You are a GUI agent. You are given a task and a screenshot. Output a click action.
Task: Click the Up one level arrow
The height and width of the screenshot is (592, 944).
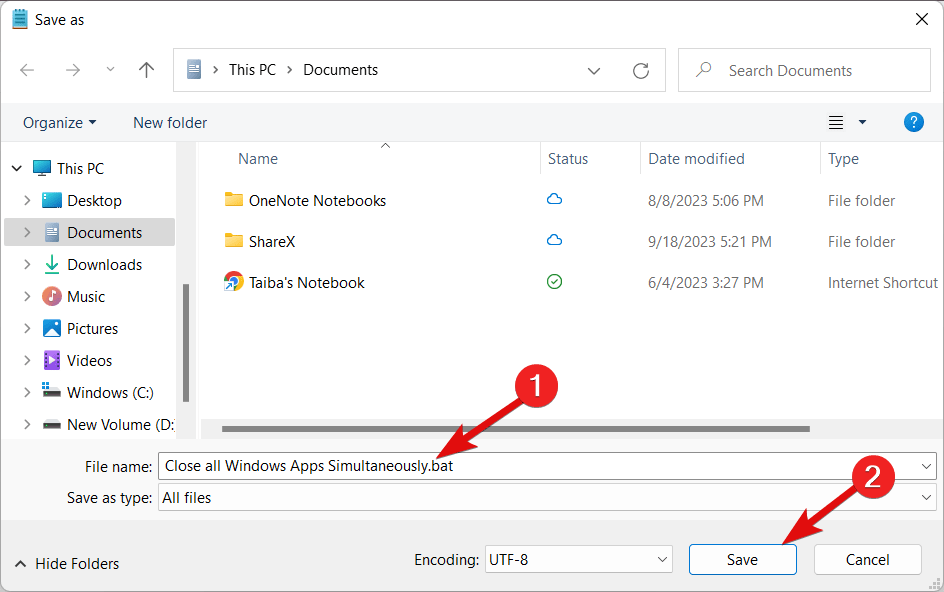click(147, 70)
